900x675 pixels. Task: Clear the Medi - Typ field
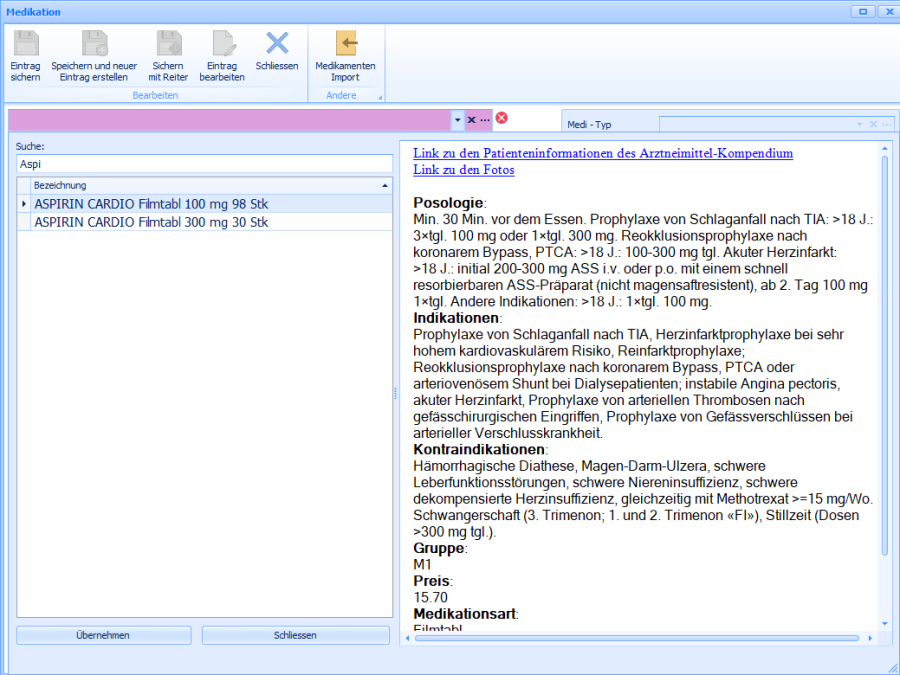pyautogui.click(x=874, y=124)
